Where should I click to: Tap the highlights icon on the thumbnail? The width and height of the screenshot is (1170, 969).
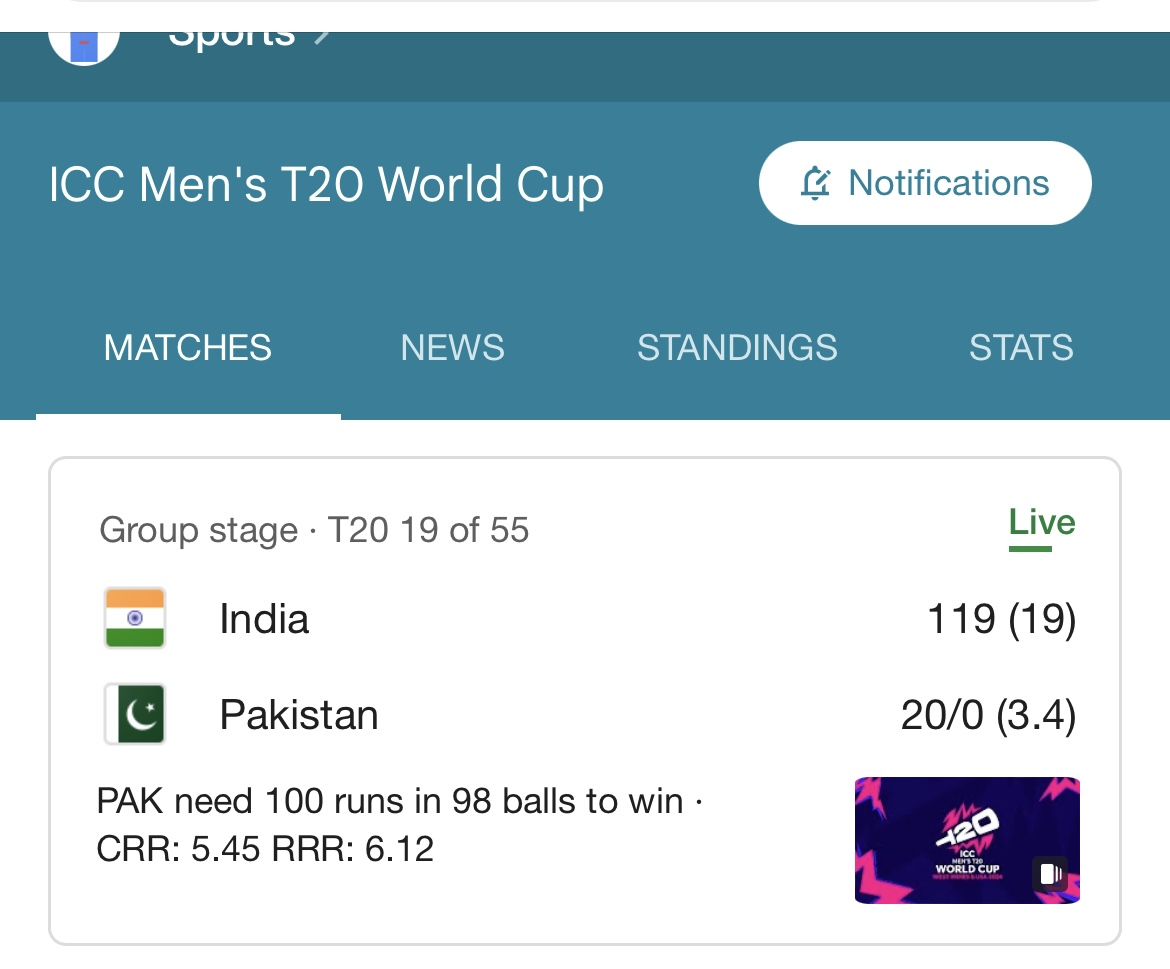pyautogui.click(x=1051, y=873)
